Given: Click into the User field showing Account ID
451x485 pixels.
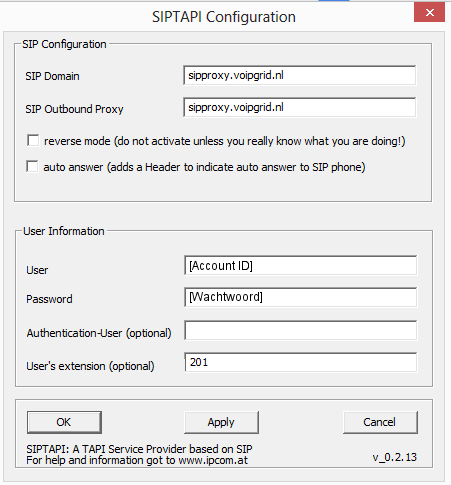Looking at the screenshot, I should pyautogui.click(x=300, y=265).
